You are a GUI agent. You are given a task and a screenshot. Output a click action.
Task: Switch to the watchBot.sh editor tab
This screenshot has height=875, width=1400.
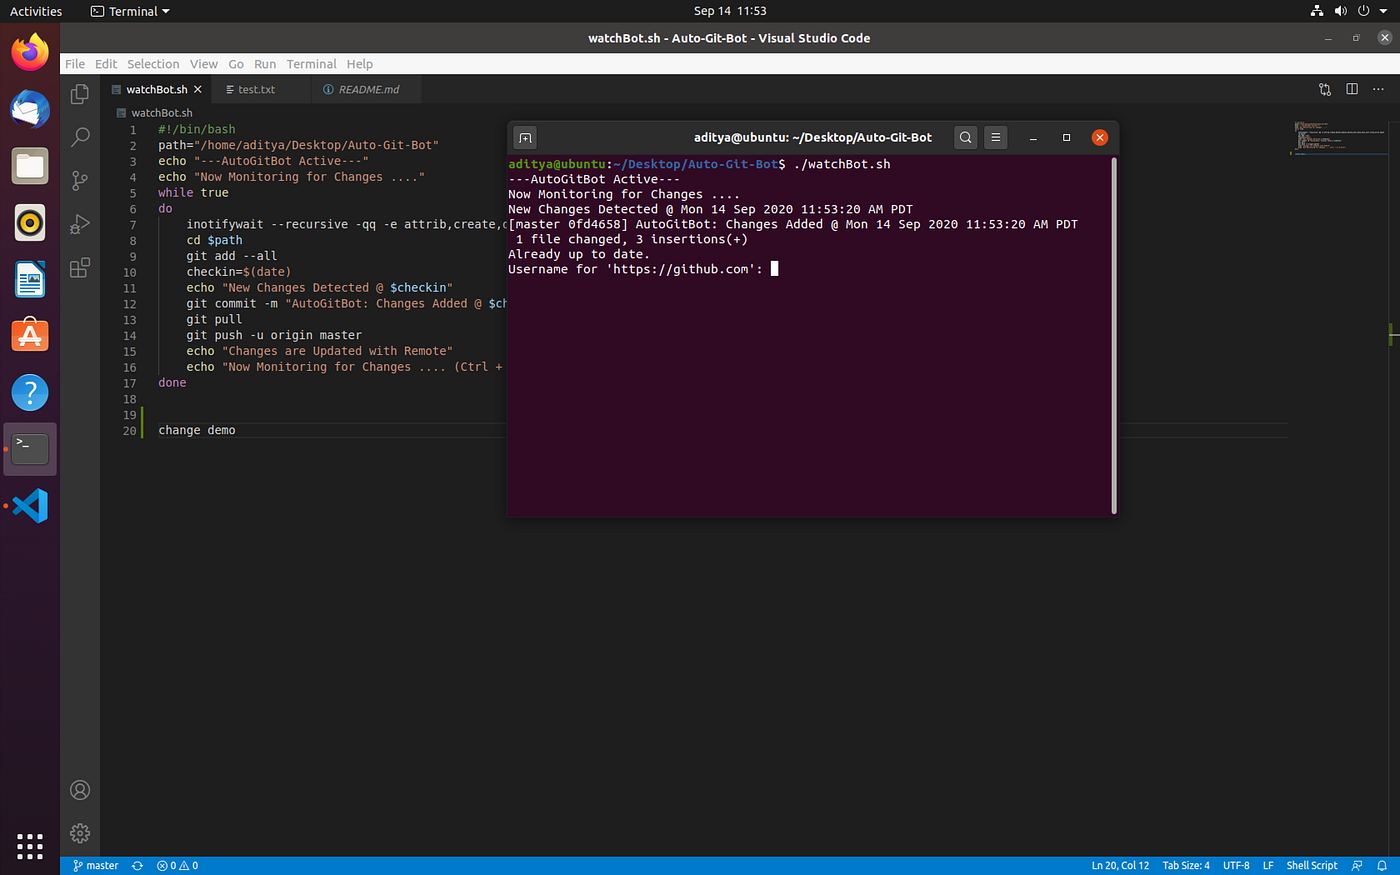pyautogui.click(x=156, y=90)
